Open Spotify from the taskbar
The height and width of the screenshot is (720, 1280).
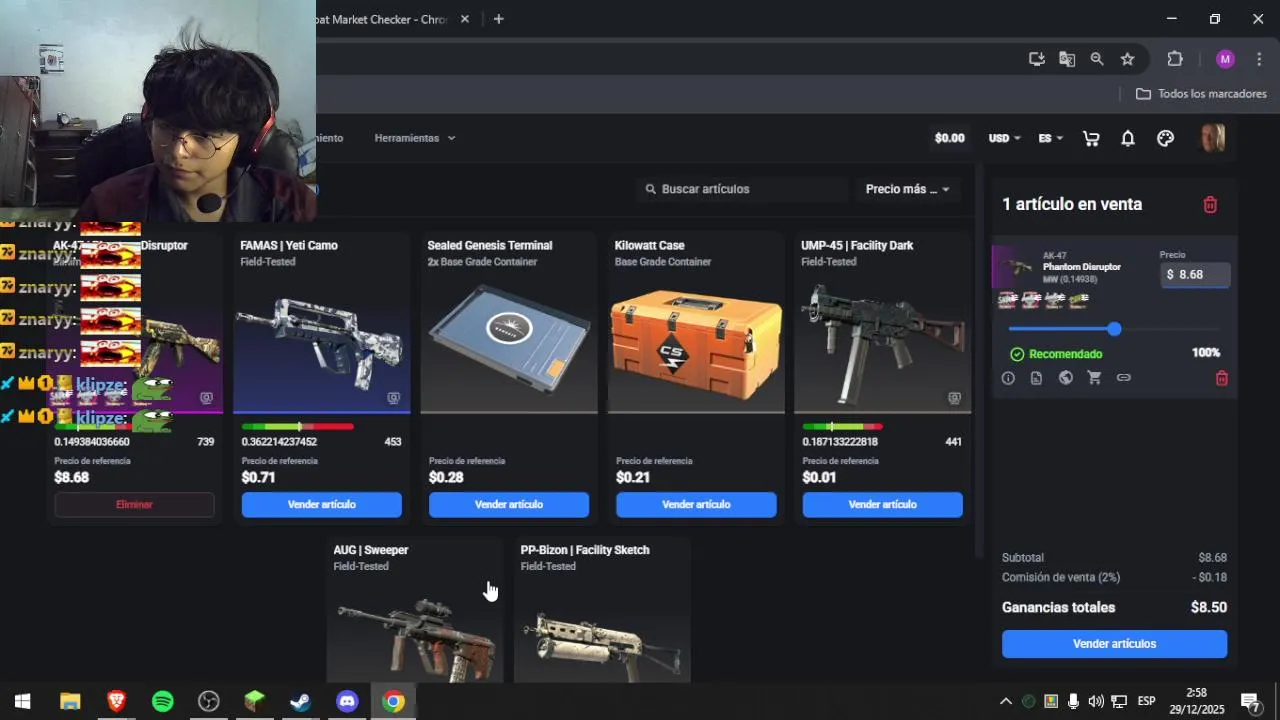click(x=162, y=701)
